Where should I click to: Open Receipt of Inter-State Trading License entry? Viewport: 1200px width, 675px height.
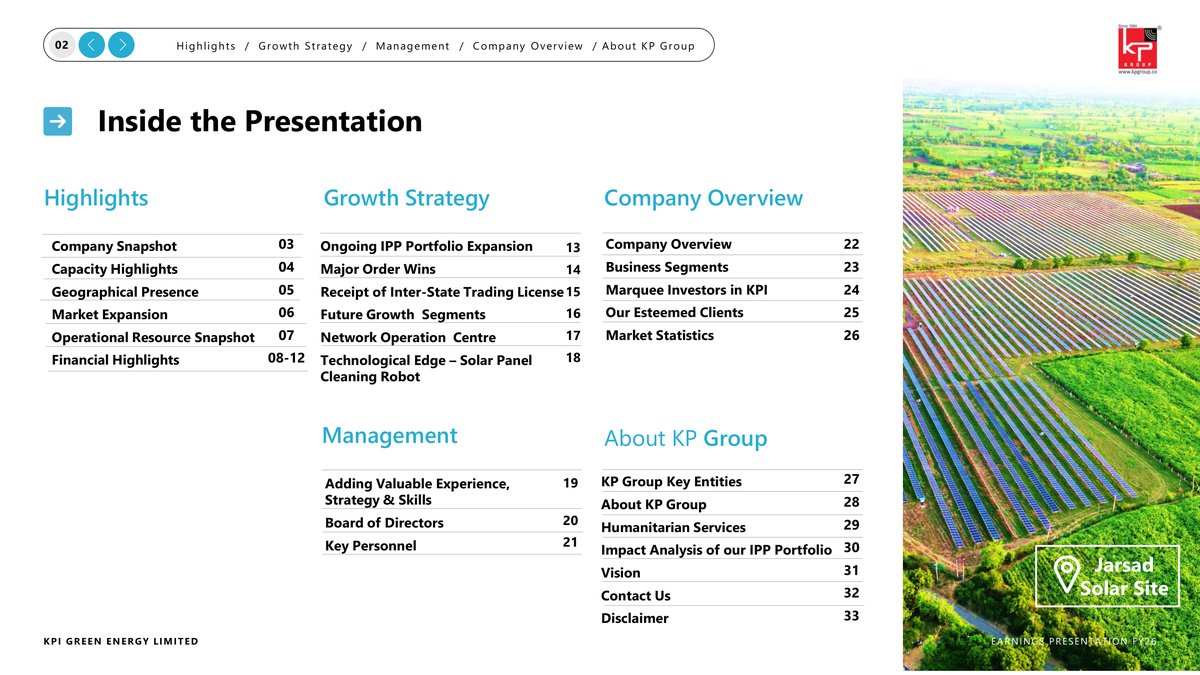click(x=442, y=292)
